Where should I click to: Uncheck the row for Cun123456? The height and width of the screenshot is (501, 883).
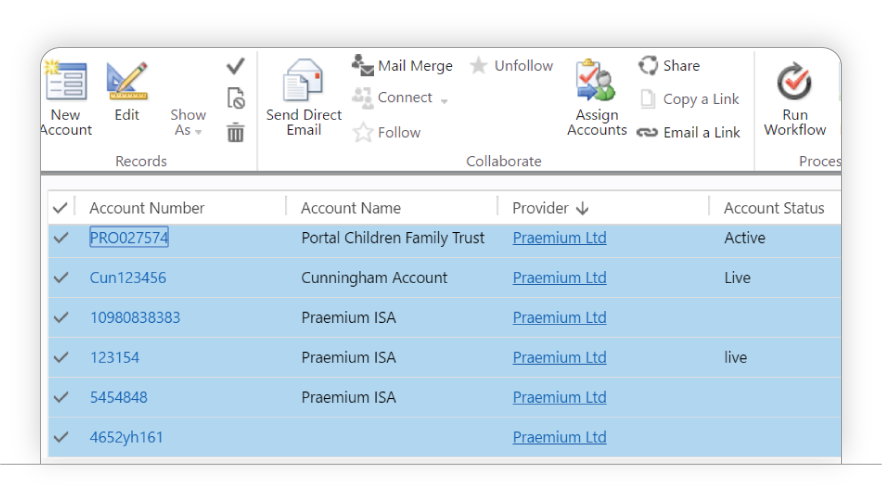pos(61,278)
